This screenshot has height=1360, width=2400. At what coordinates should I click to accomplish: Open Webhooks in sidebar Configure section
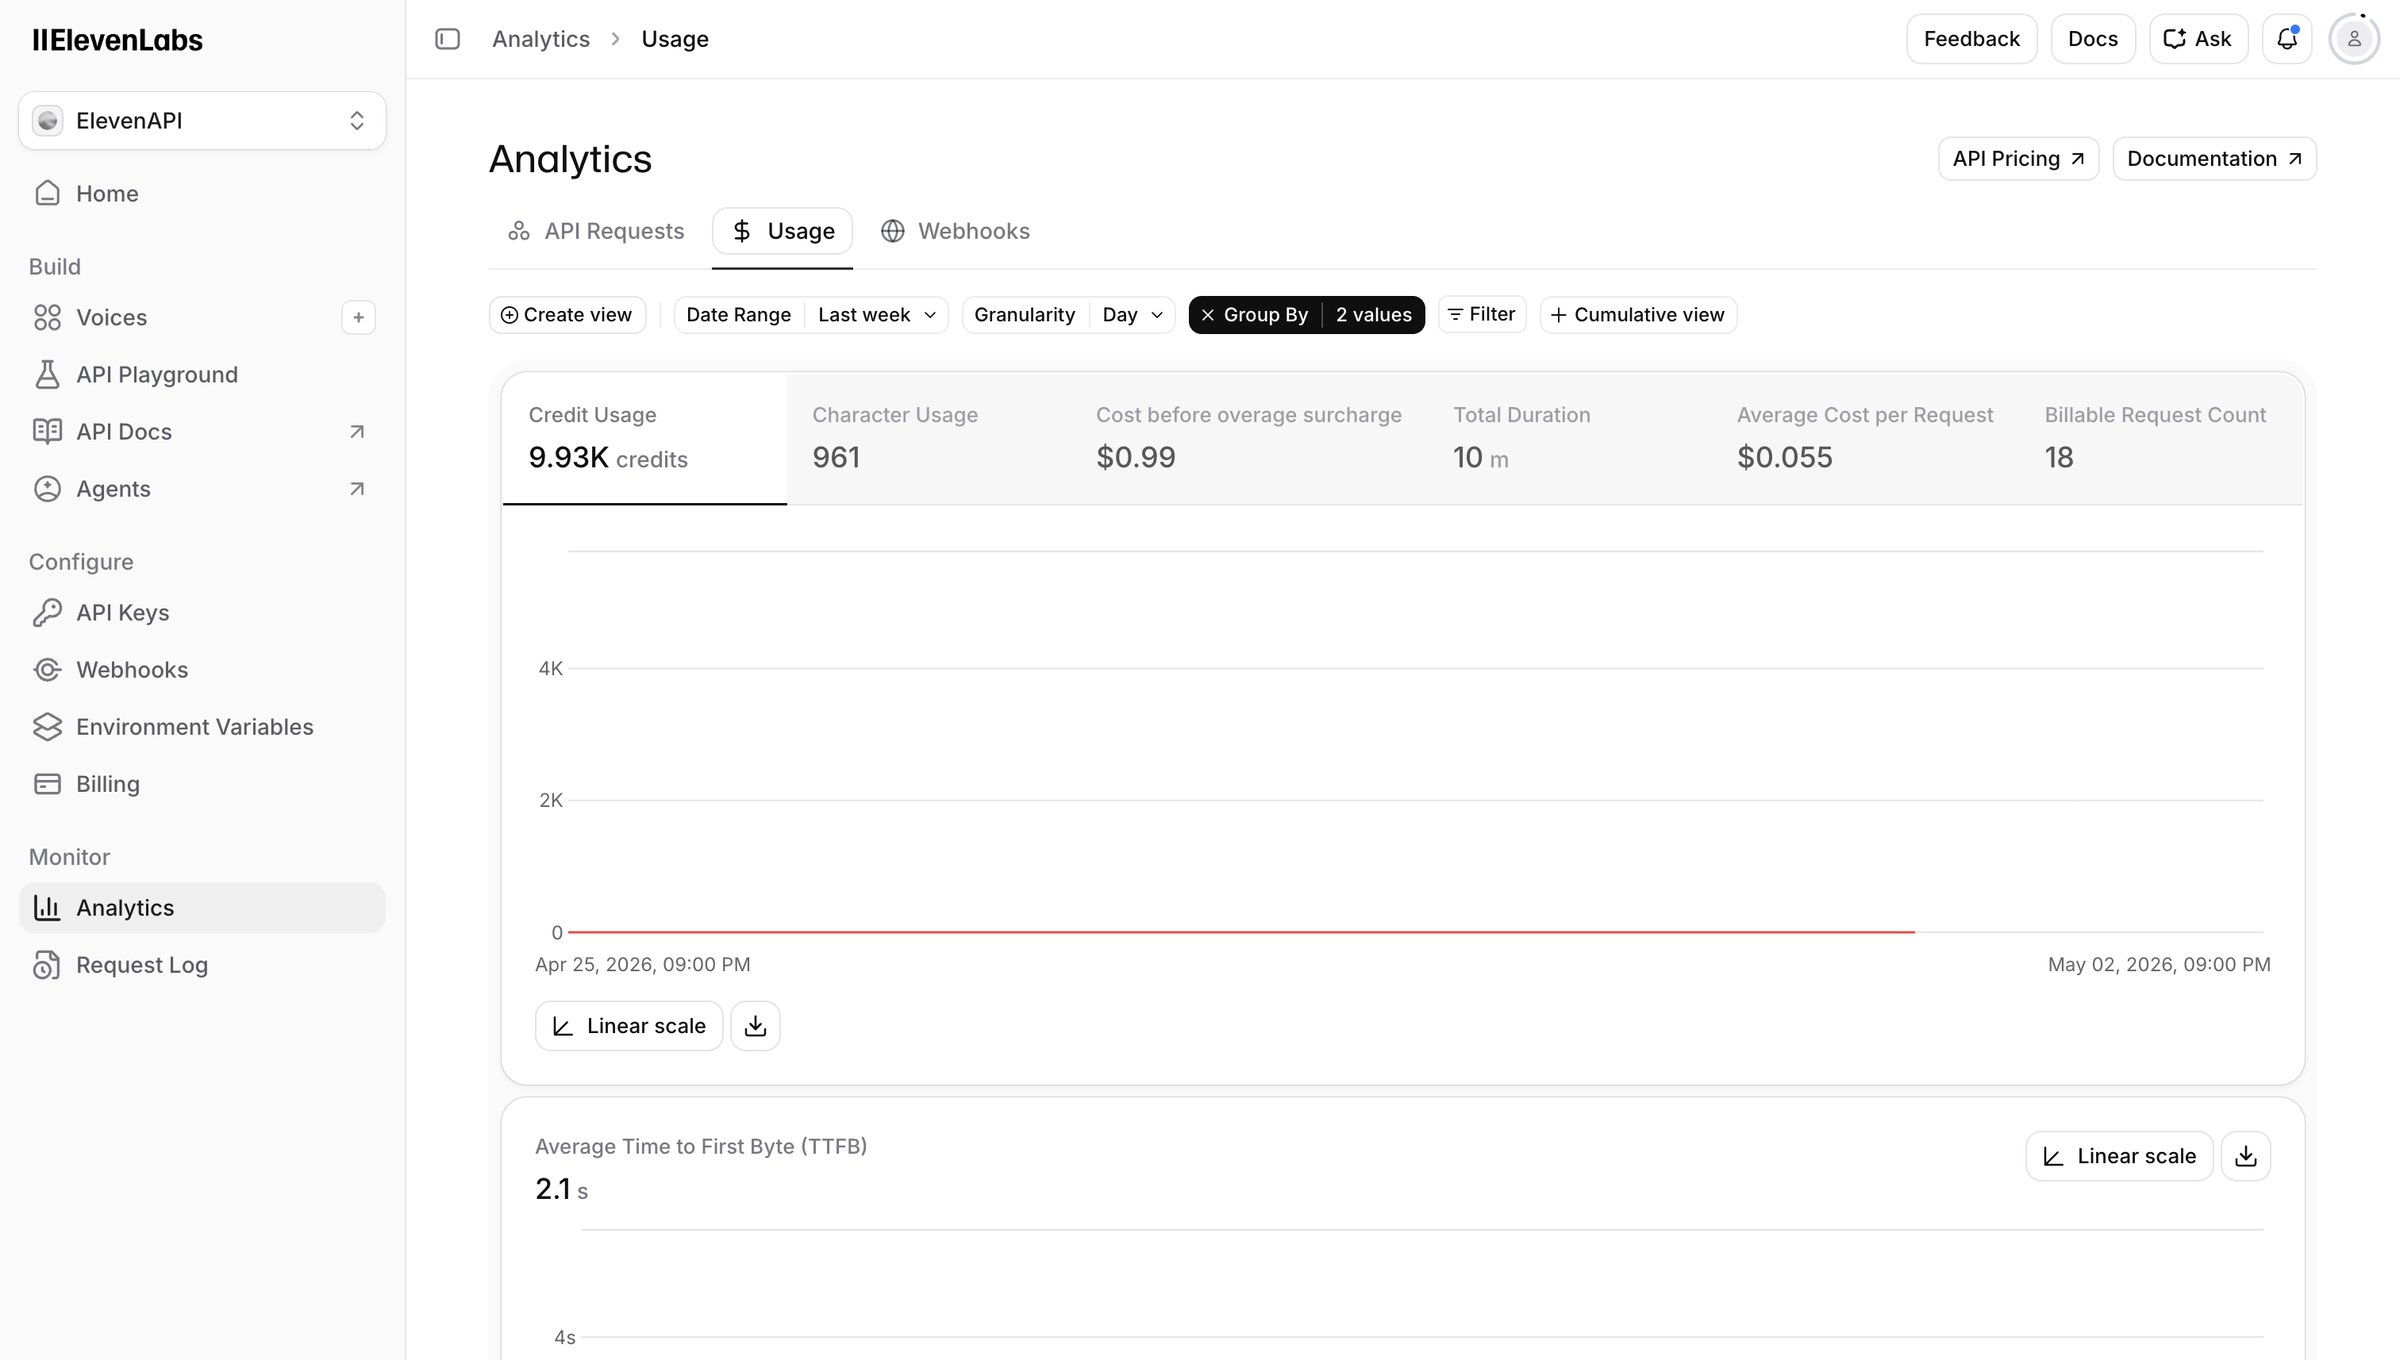pos(202,670)
